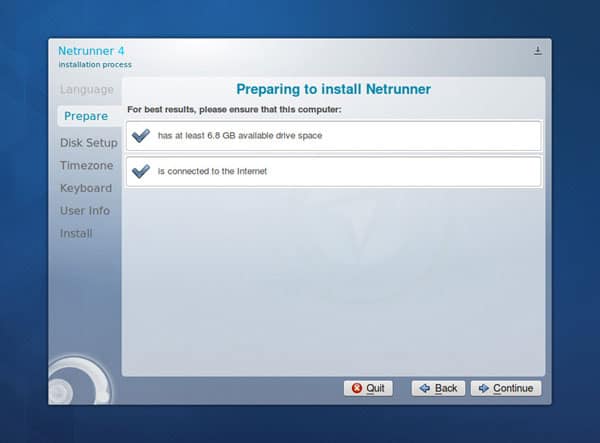Screen dimensions: 600x443
Task: Open the User Info step
Action: coord(85,211)
